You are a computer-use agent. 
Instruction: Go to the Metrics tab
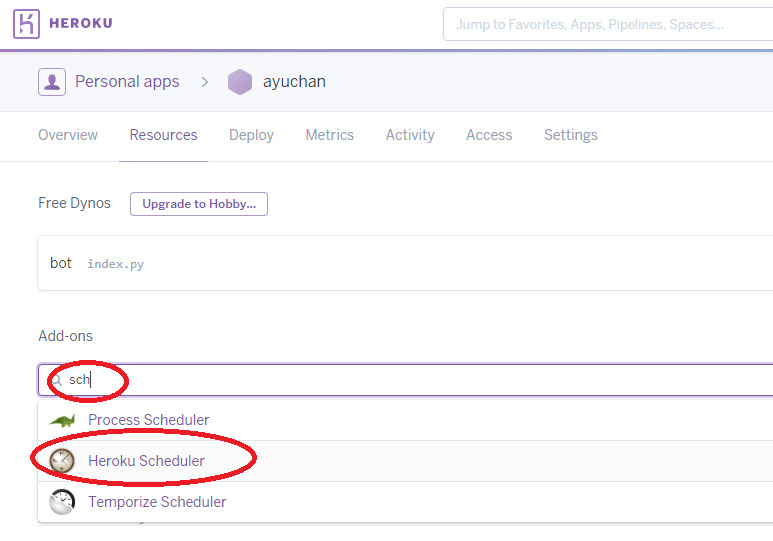330,135
